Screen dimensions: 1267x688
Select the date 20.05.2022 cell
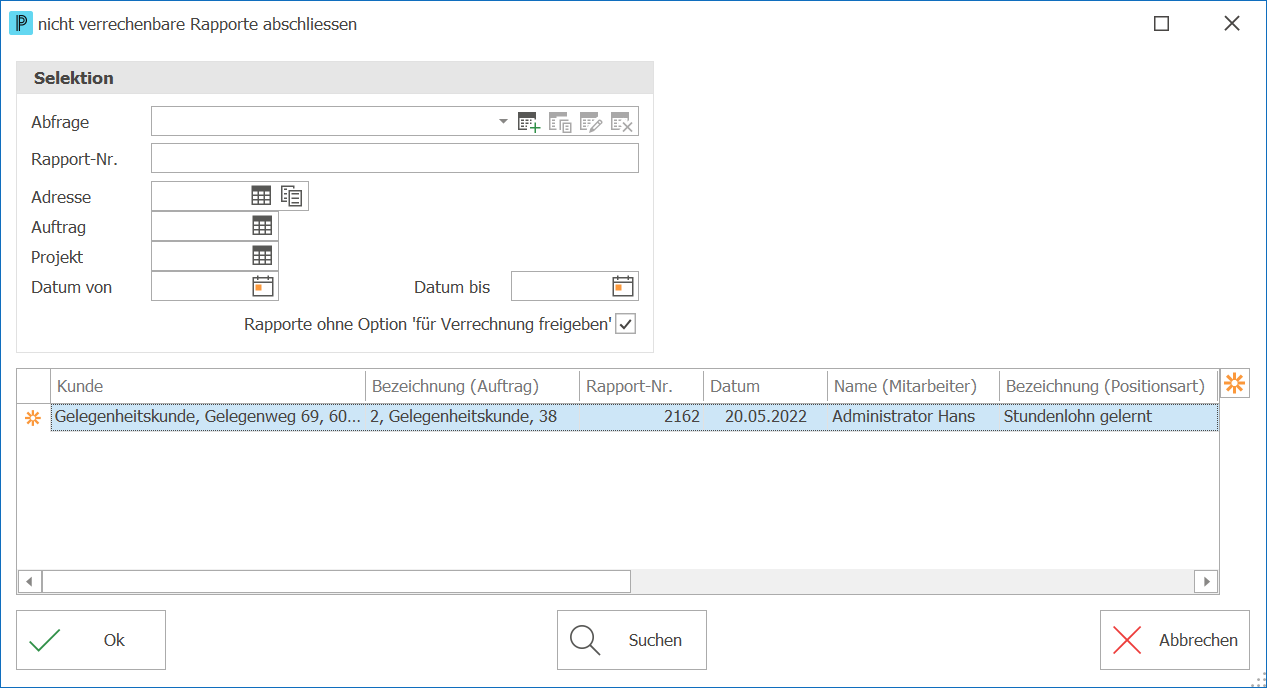pyautogui.click(x=766, y=416)
